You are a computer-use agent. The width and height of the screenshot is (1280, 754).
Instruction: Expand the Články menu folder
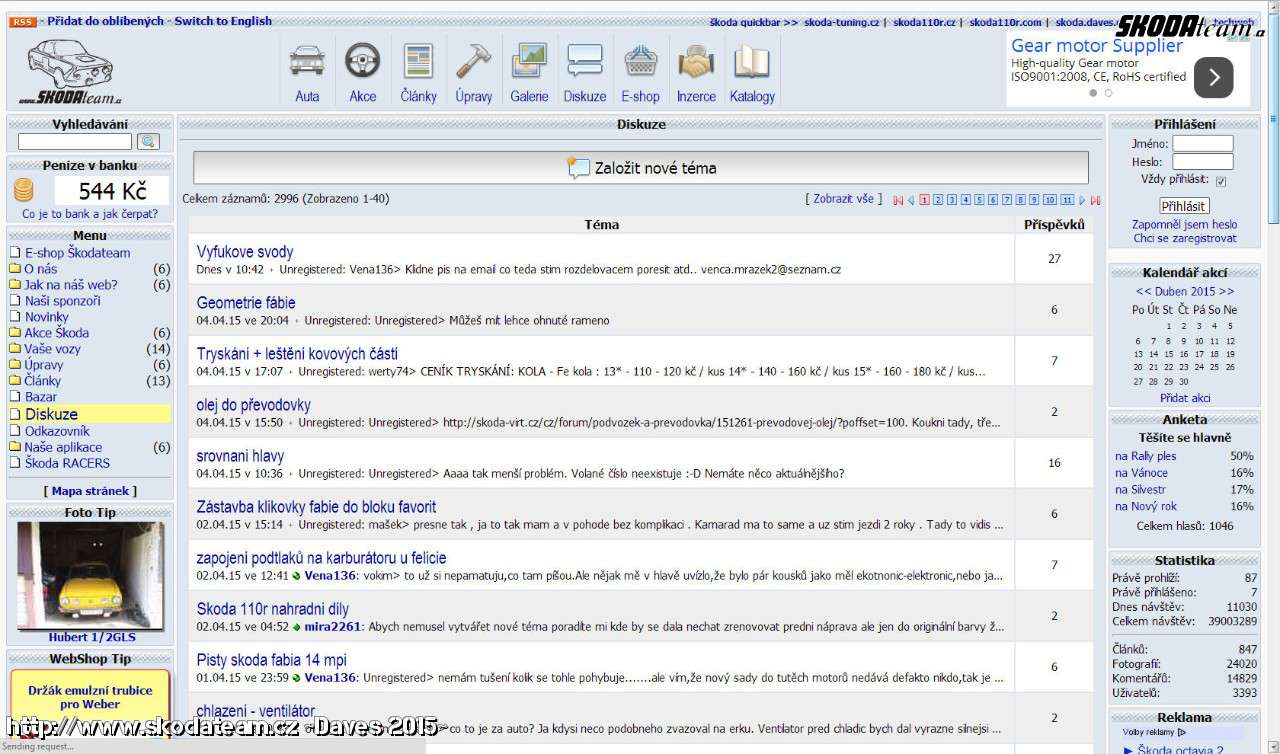pyautogui.click(x=15, y=381)
